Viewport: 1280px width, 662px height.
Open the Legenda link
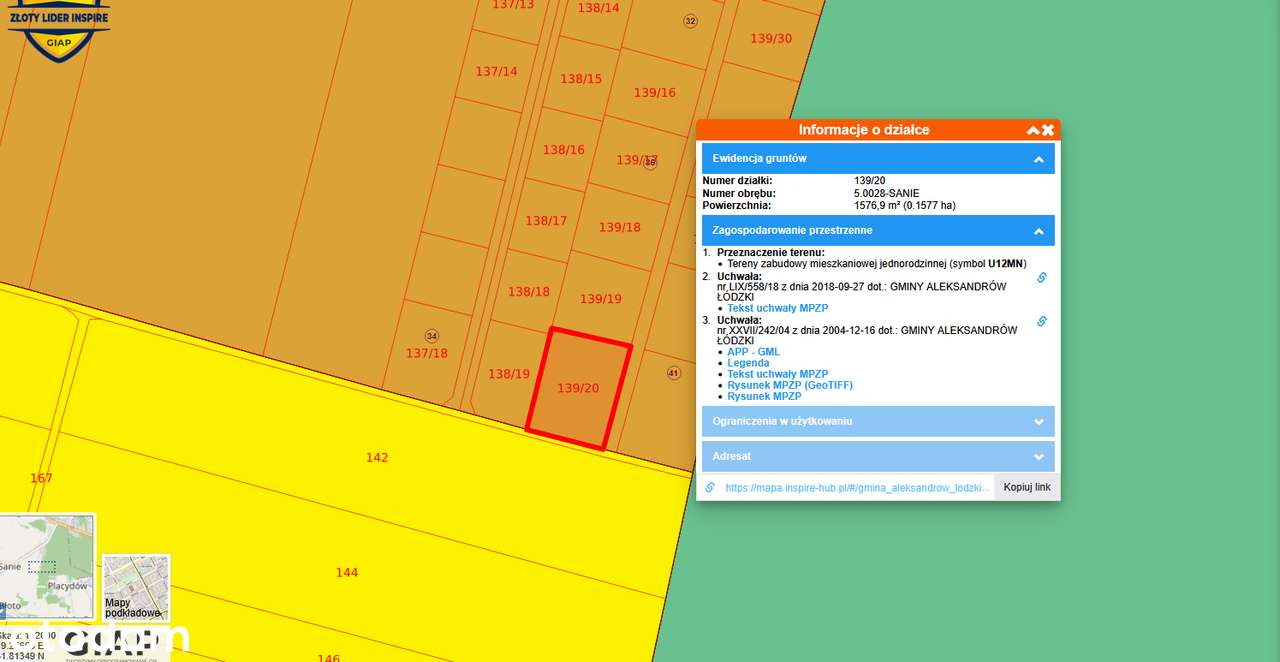coord(748,363)
